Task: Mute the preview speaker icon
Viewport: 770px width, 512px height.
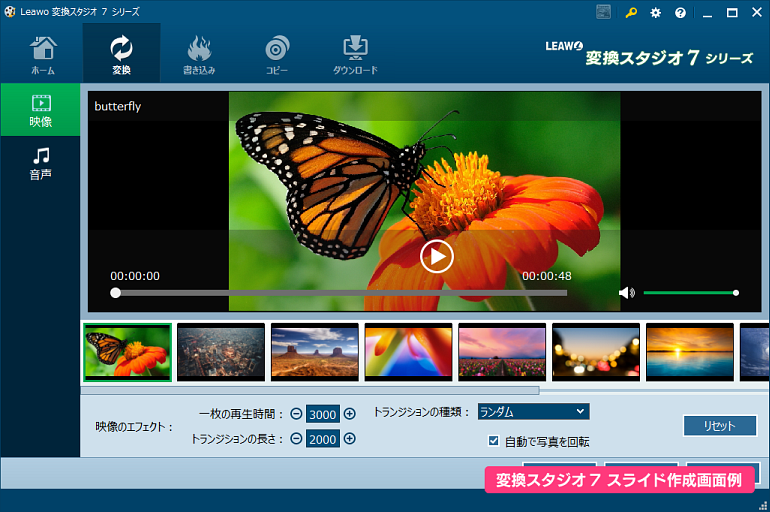Action: 627,293
